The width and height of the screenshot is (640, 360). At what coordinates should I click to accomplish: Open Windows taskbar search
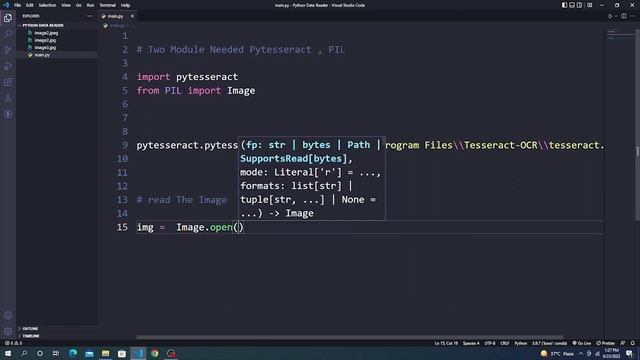click(24, 353)
